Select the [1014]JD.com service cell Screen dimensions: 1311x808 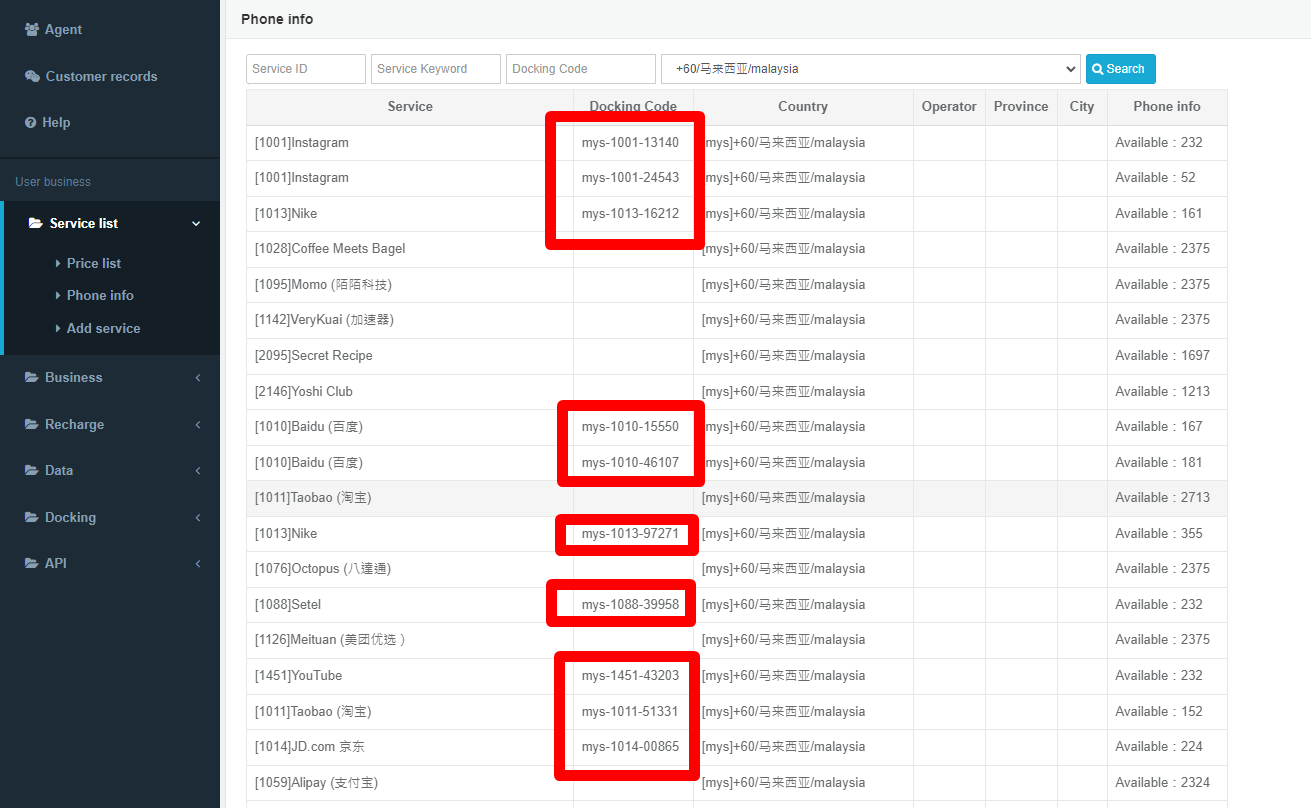coord(410,747)
